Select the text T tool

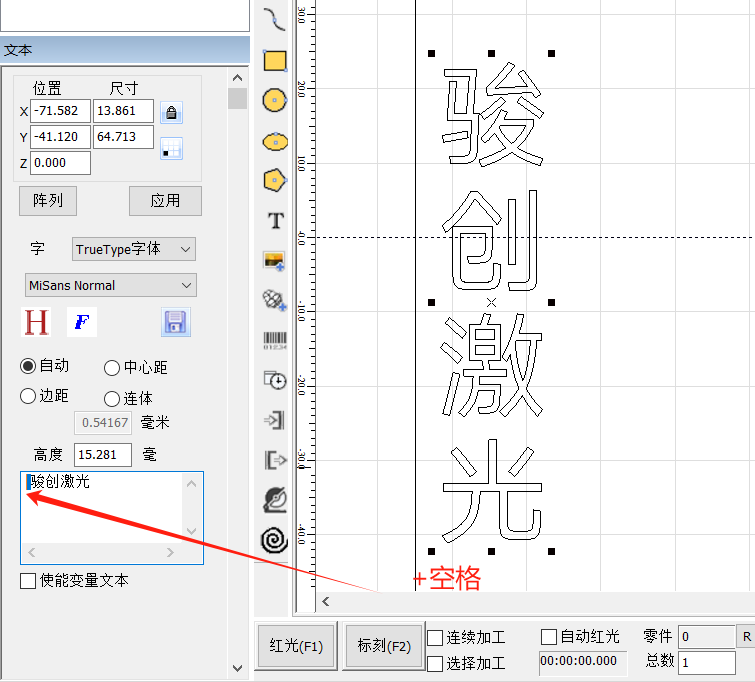tap(275, 221)
